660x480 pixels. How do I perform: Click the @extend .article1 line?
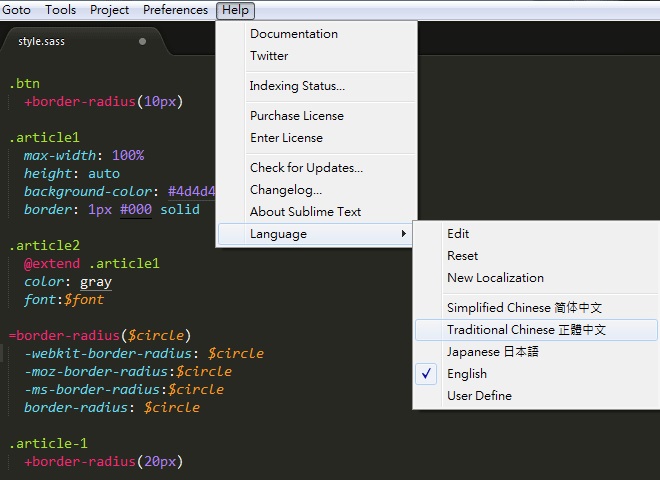tap(92, 264)
